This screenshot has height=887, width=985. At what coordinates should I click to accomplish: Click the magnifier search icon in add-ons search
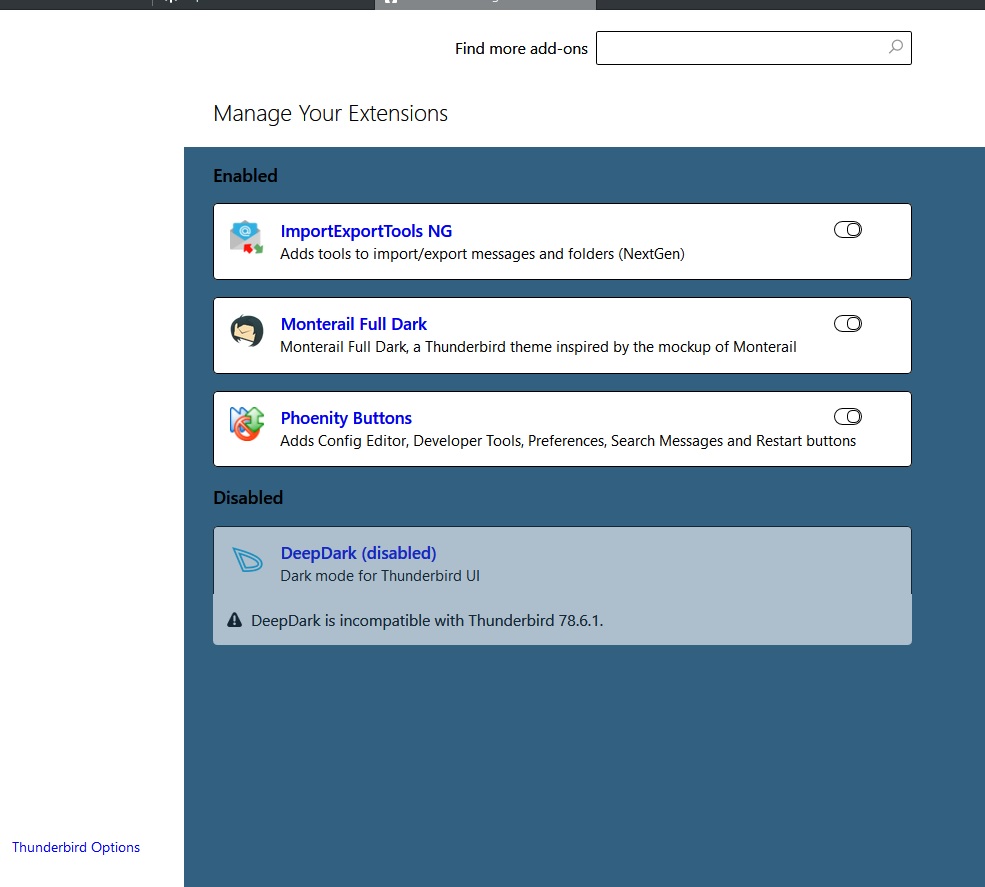tap(896, 47)
